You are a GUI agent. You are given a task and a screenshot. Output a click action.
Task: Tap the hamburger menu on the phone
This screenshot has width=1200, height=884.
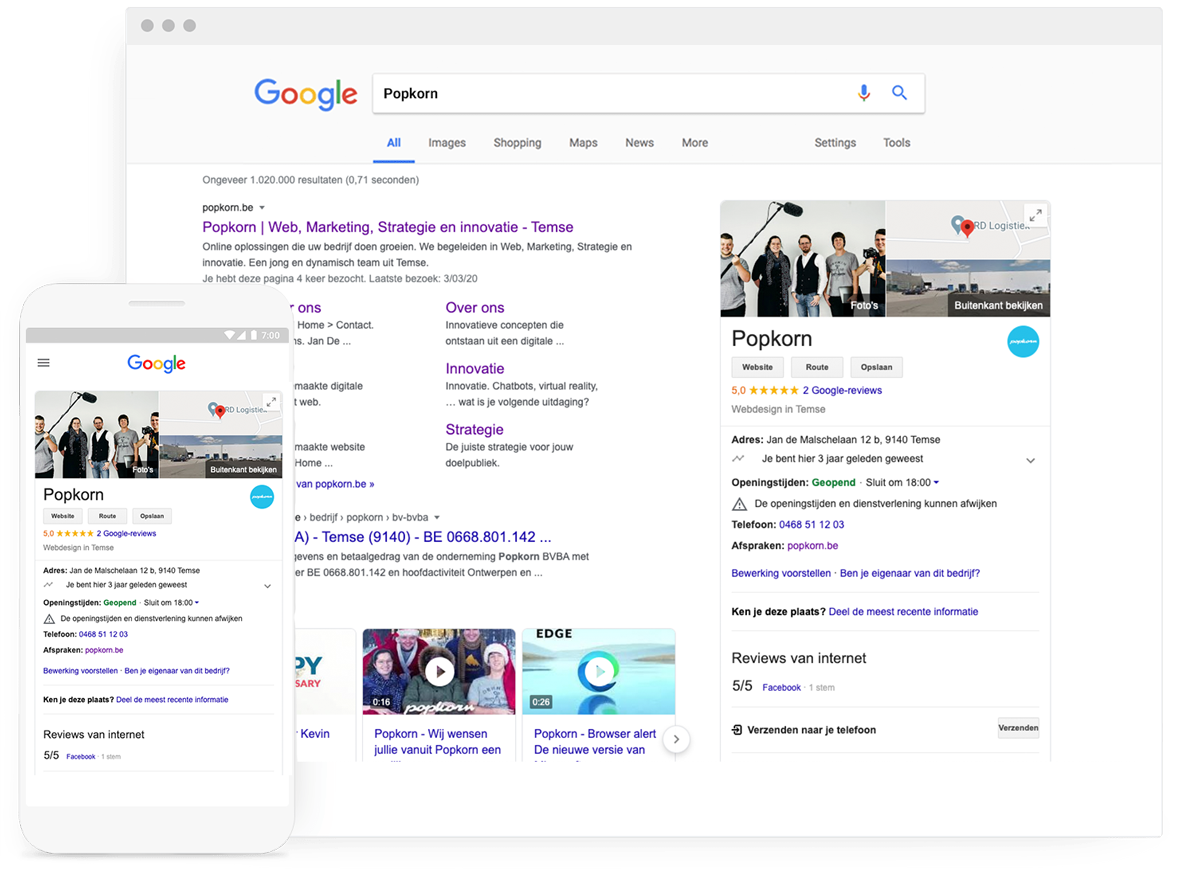pos(43,363)
